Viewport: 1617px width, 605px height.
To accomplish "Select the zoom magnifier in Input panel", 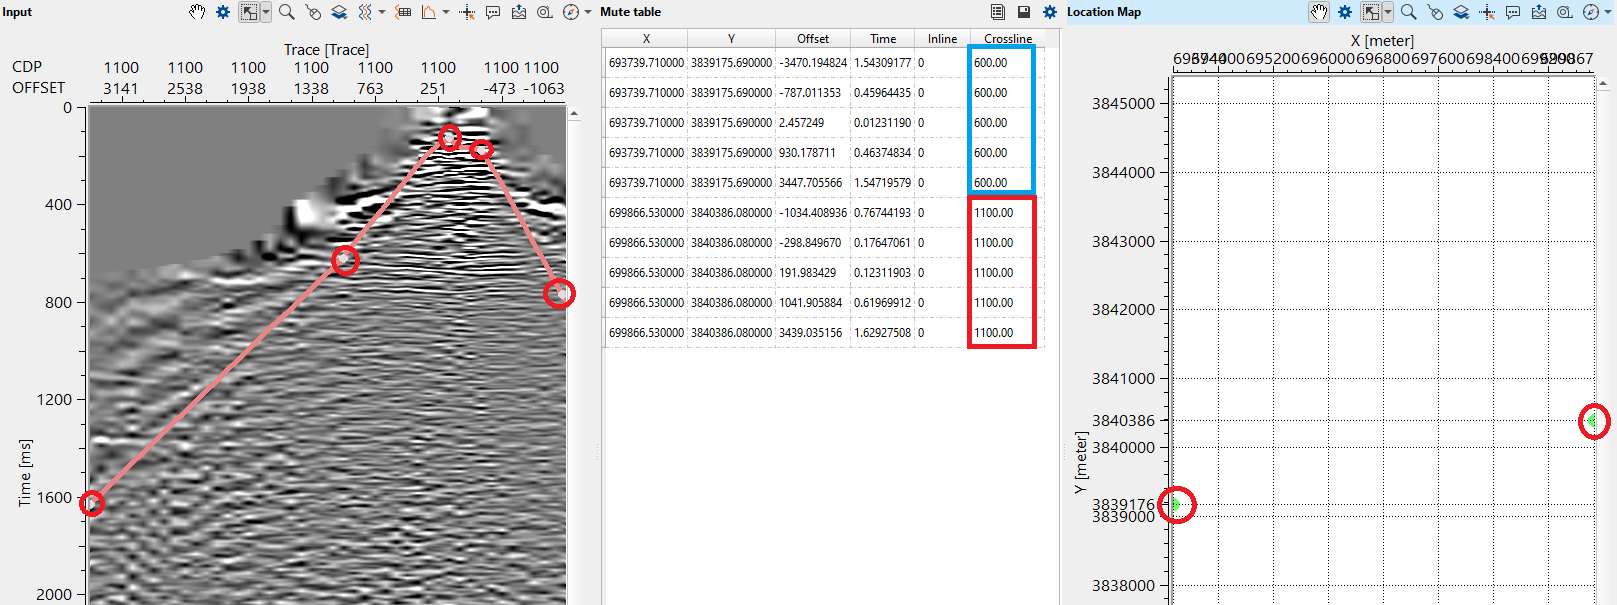I will pyautogui.click(x=287, y=12).
